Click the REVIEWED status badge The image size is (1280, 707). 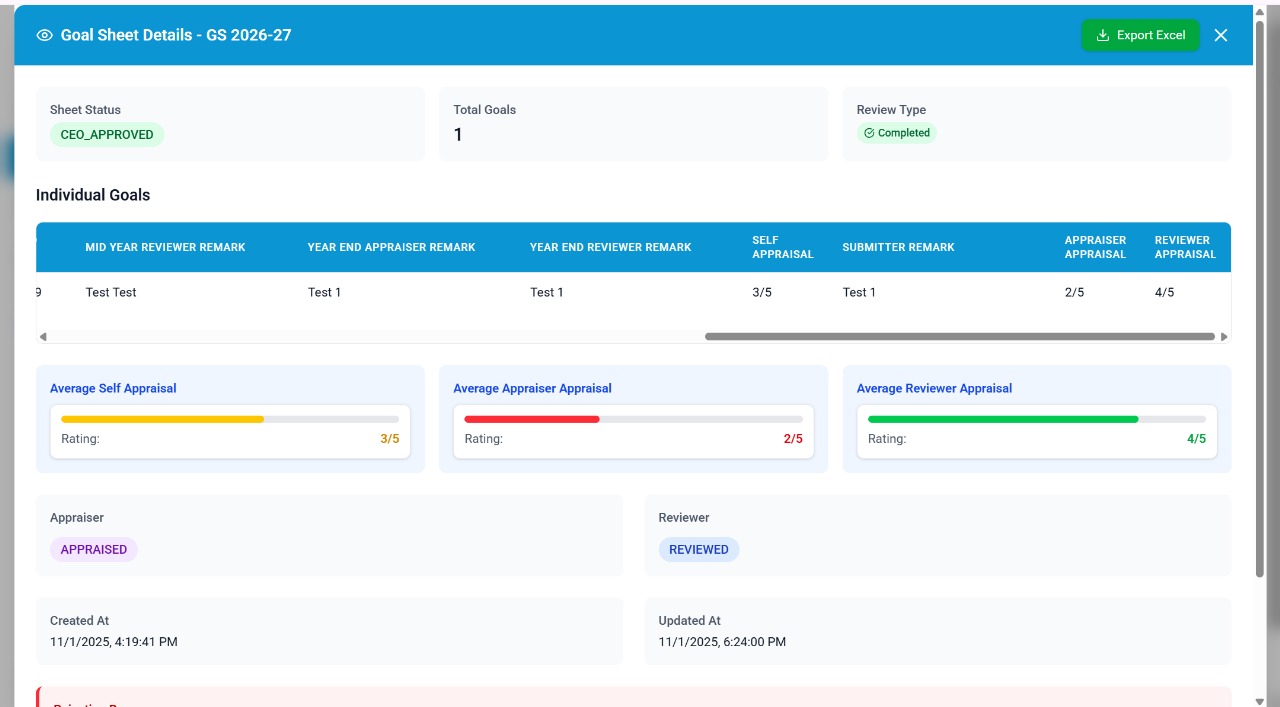click(x=698, y=549)
